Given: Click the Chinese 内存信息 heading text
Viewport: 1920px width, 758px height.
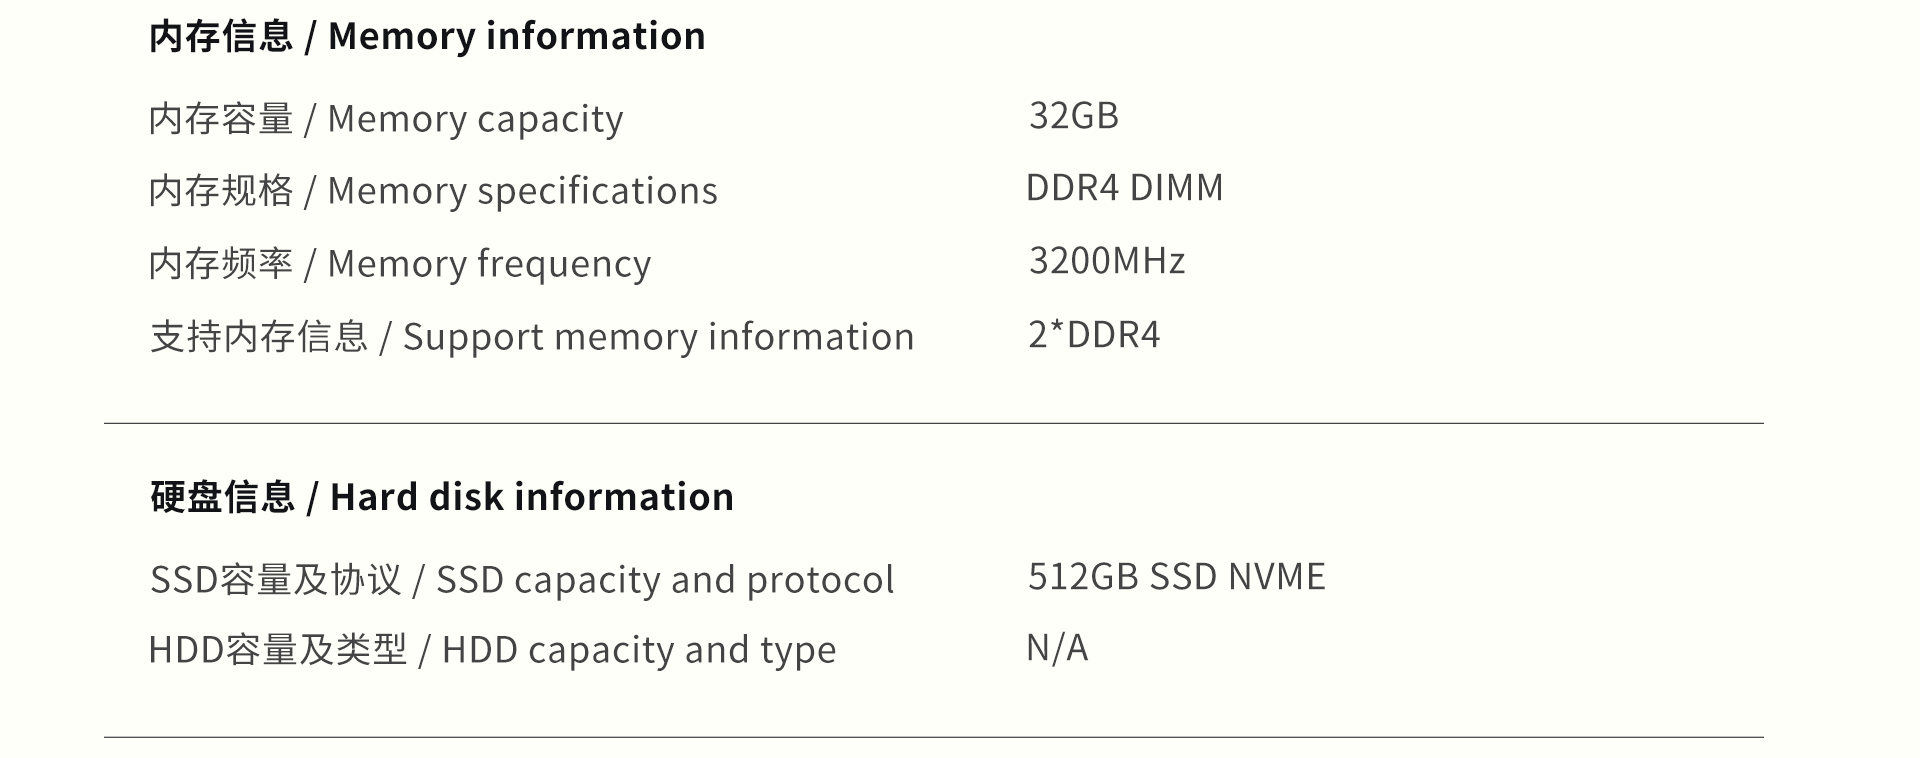Looking at the screenshot, I should point(220,37).
